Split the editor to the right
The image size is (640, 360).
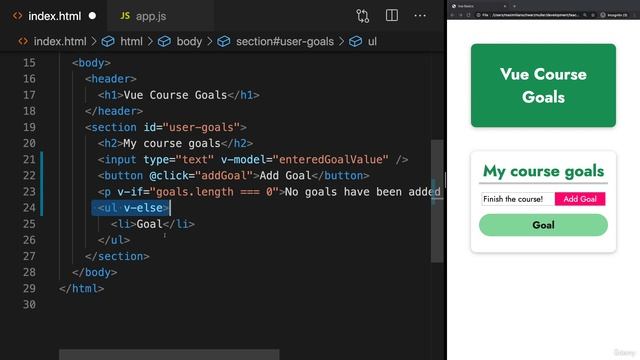(391, 16)
